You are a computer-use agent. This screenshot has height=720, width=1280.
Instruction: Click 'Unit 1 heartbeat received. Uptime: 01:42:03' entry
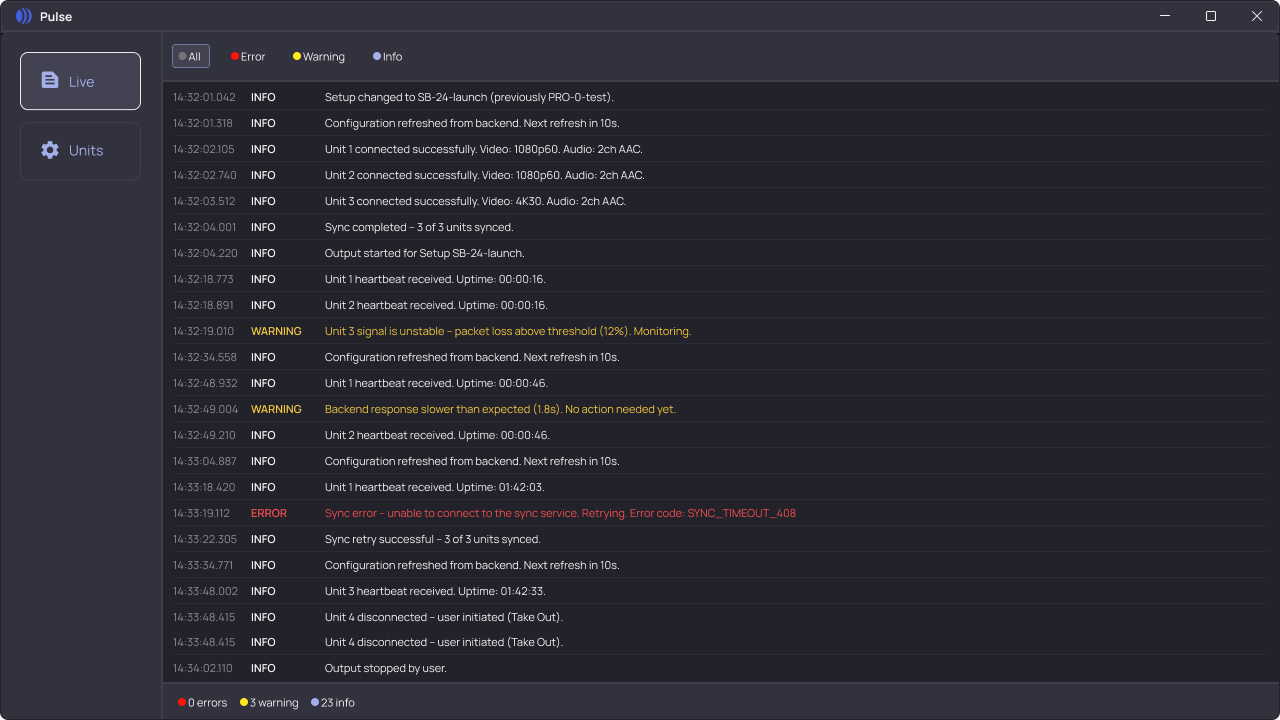pos(720,487)
